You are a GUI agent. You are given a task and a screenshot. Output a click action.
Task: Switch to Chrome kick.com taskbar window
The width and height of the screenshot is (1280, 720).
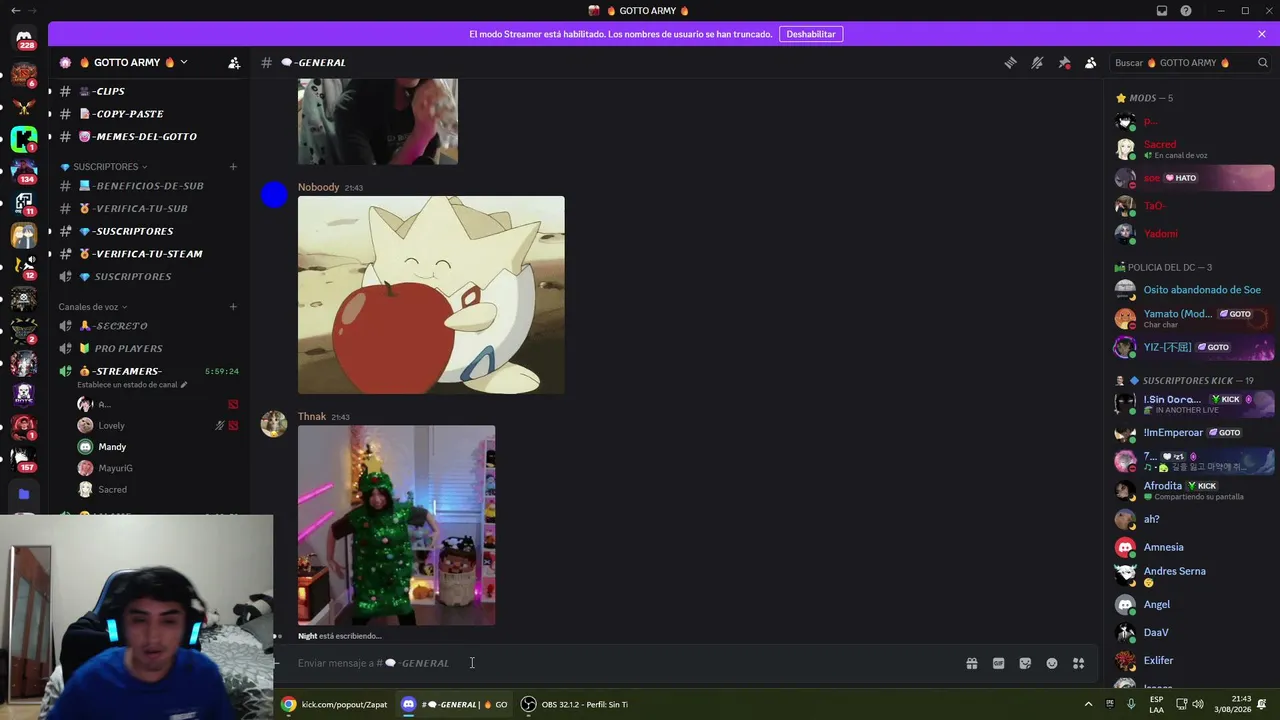[335, 704]
